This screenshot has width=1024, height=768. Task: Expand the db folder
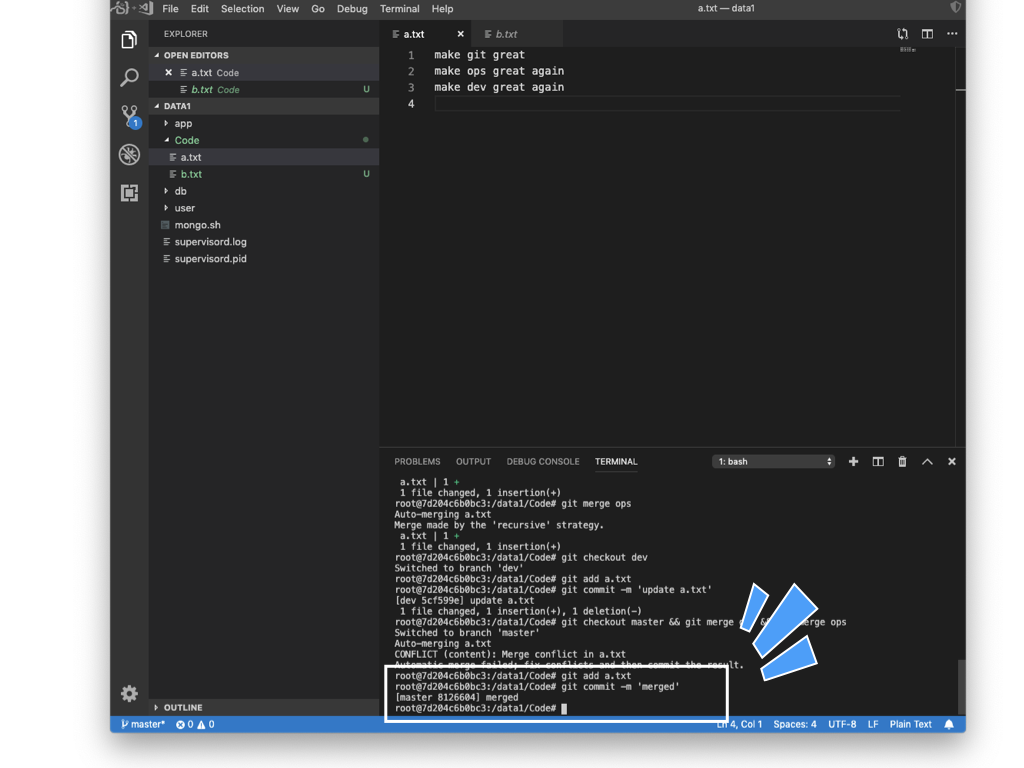click(x=180, y=191)
